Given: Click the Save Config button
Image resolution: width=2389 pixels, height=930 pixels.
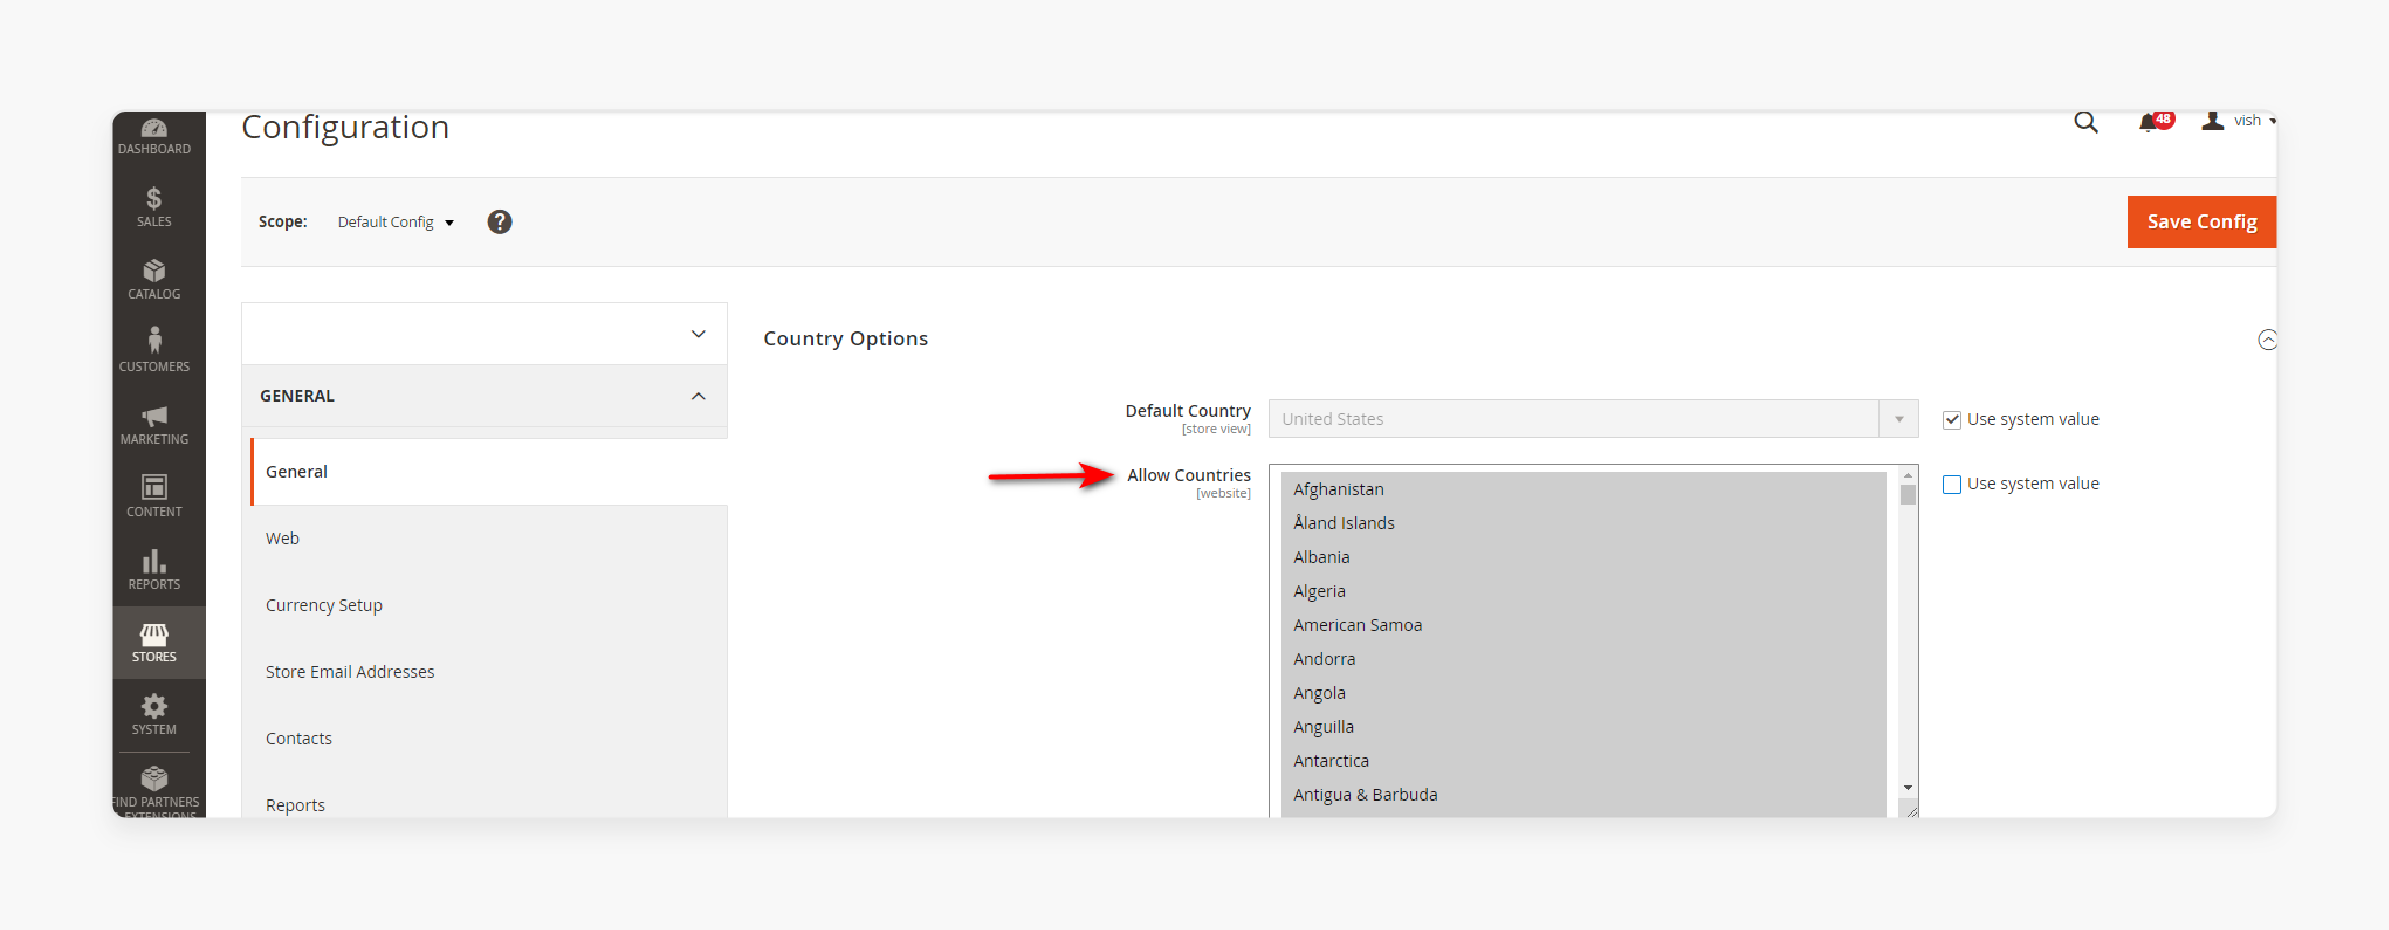Looking at the screenshot, I should [2202, 222].
